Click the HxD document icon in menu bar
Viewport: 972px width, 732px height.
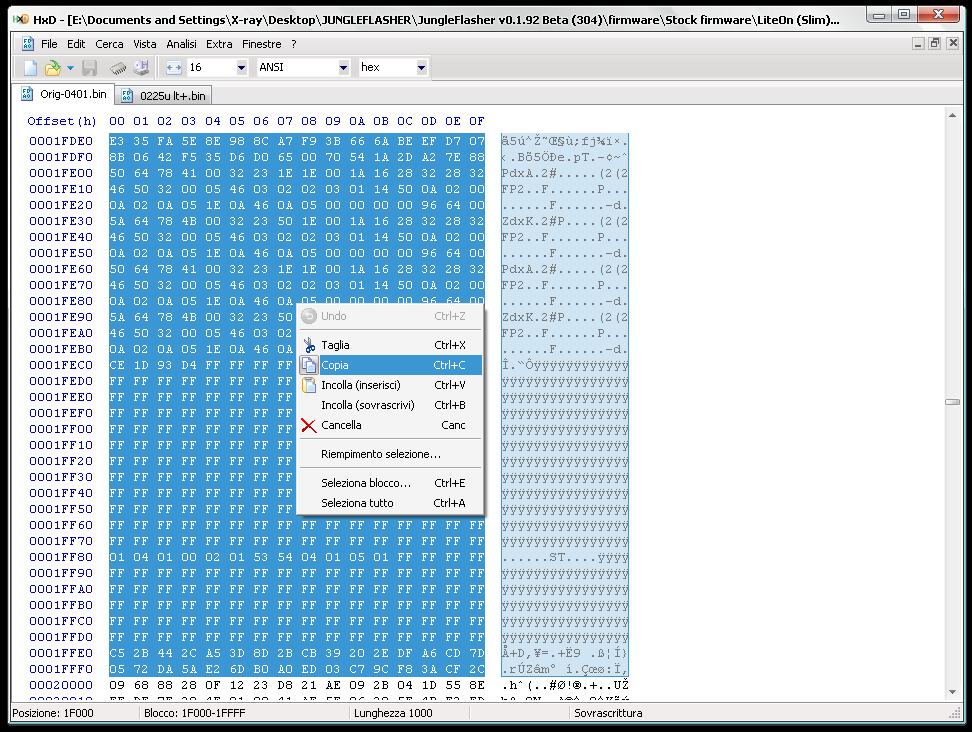(27, 43)
